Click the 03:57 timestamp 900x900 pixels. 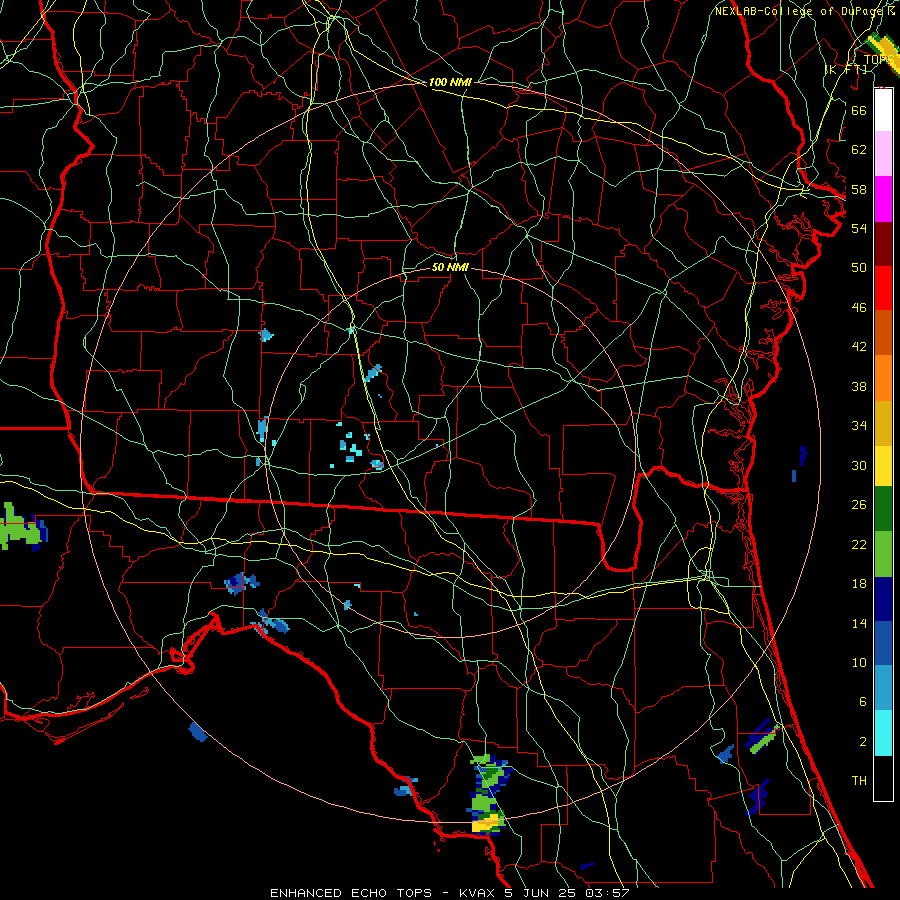coord(607,893)
